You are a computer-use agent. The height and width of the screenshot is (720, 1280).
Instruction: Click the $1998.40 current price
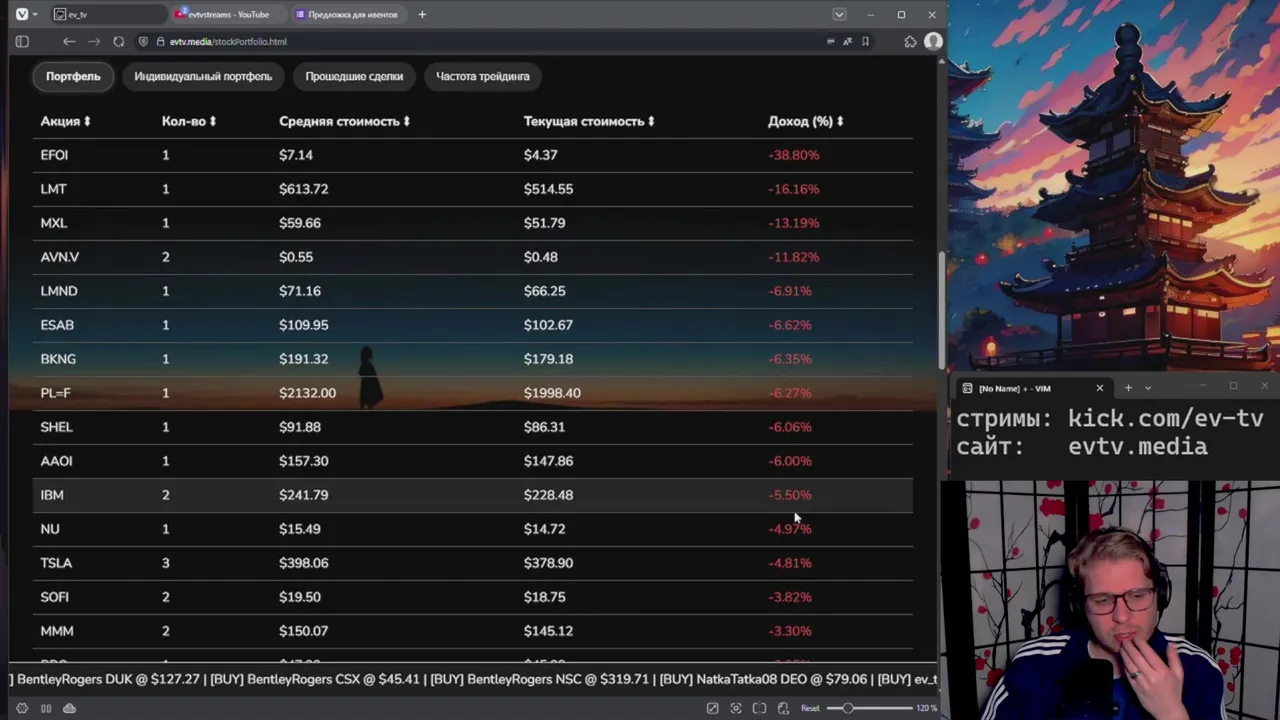[x=552, y=393]
